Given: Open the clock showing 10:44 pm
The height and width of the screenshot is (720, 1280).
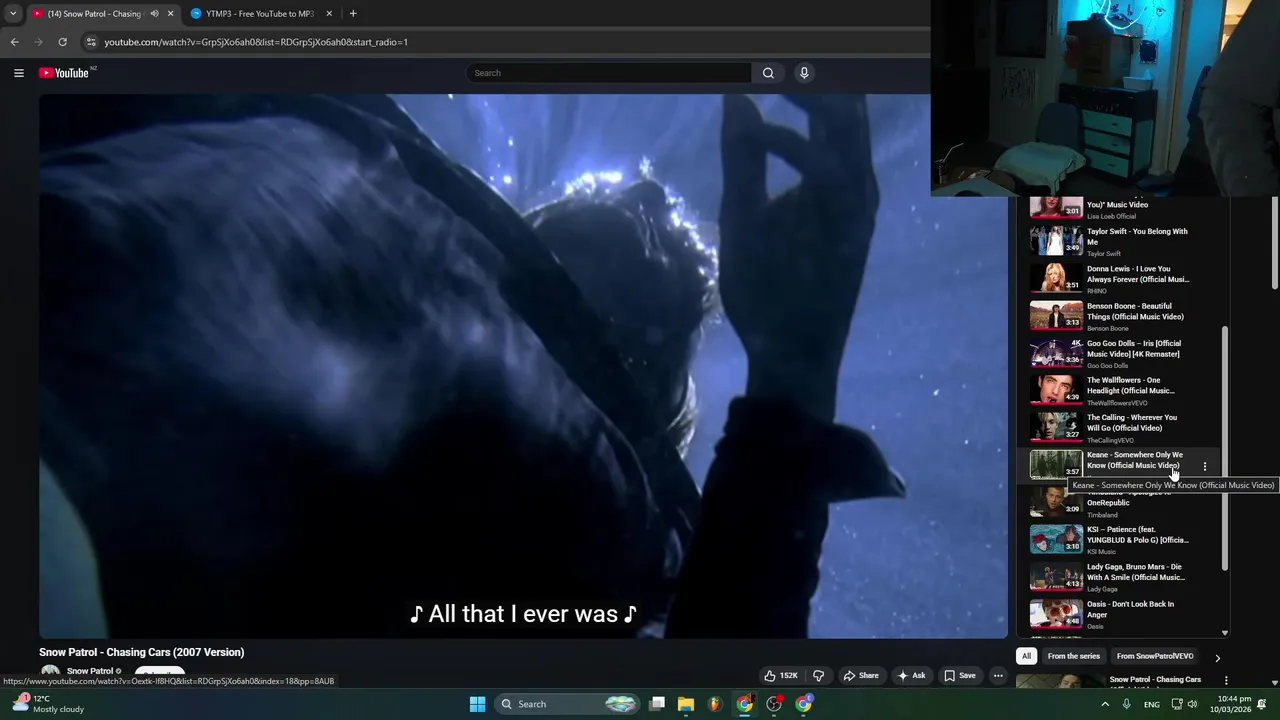Looking at the screenshot, I should coord(1231,704).
